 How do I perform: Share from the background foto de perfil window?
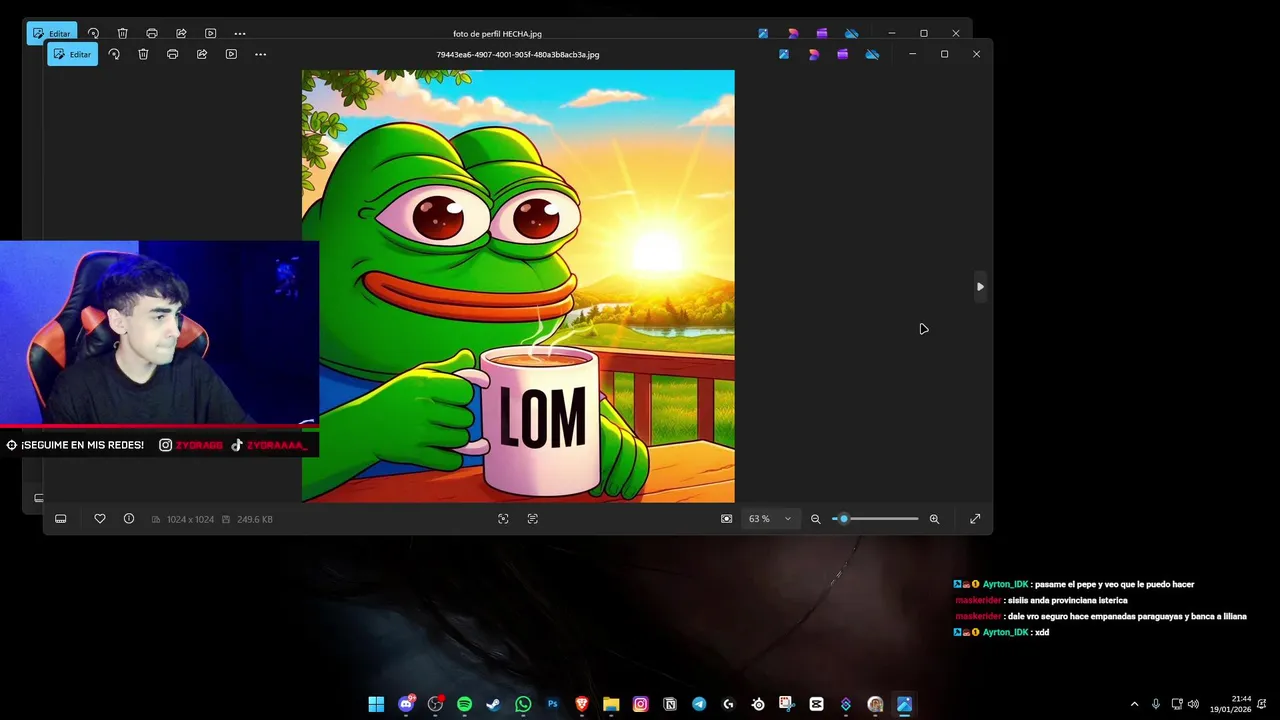point(181,33)
